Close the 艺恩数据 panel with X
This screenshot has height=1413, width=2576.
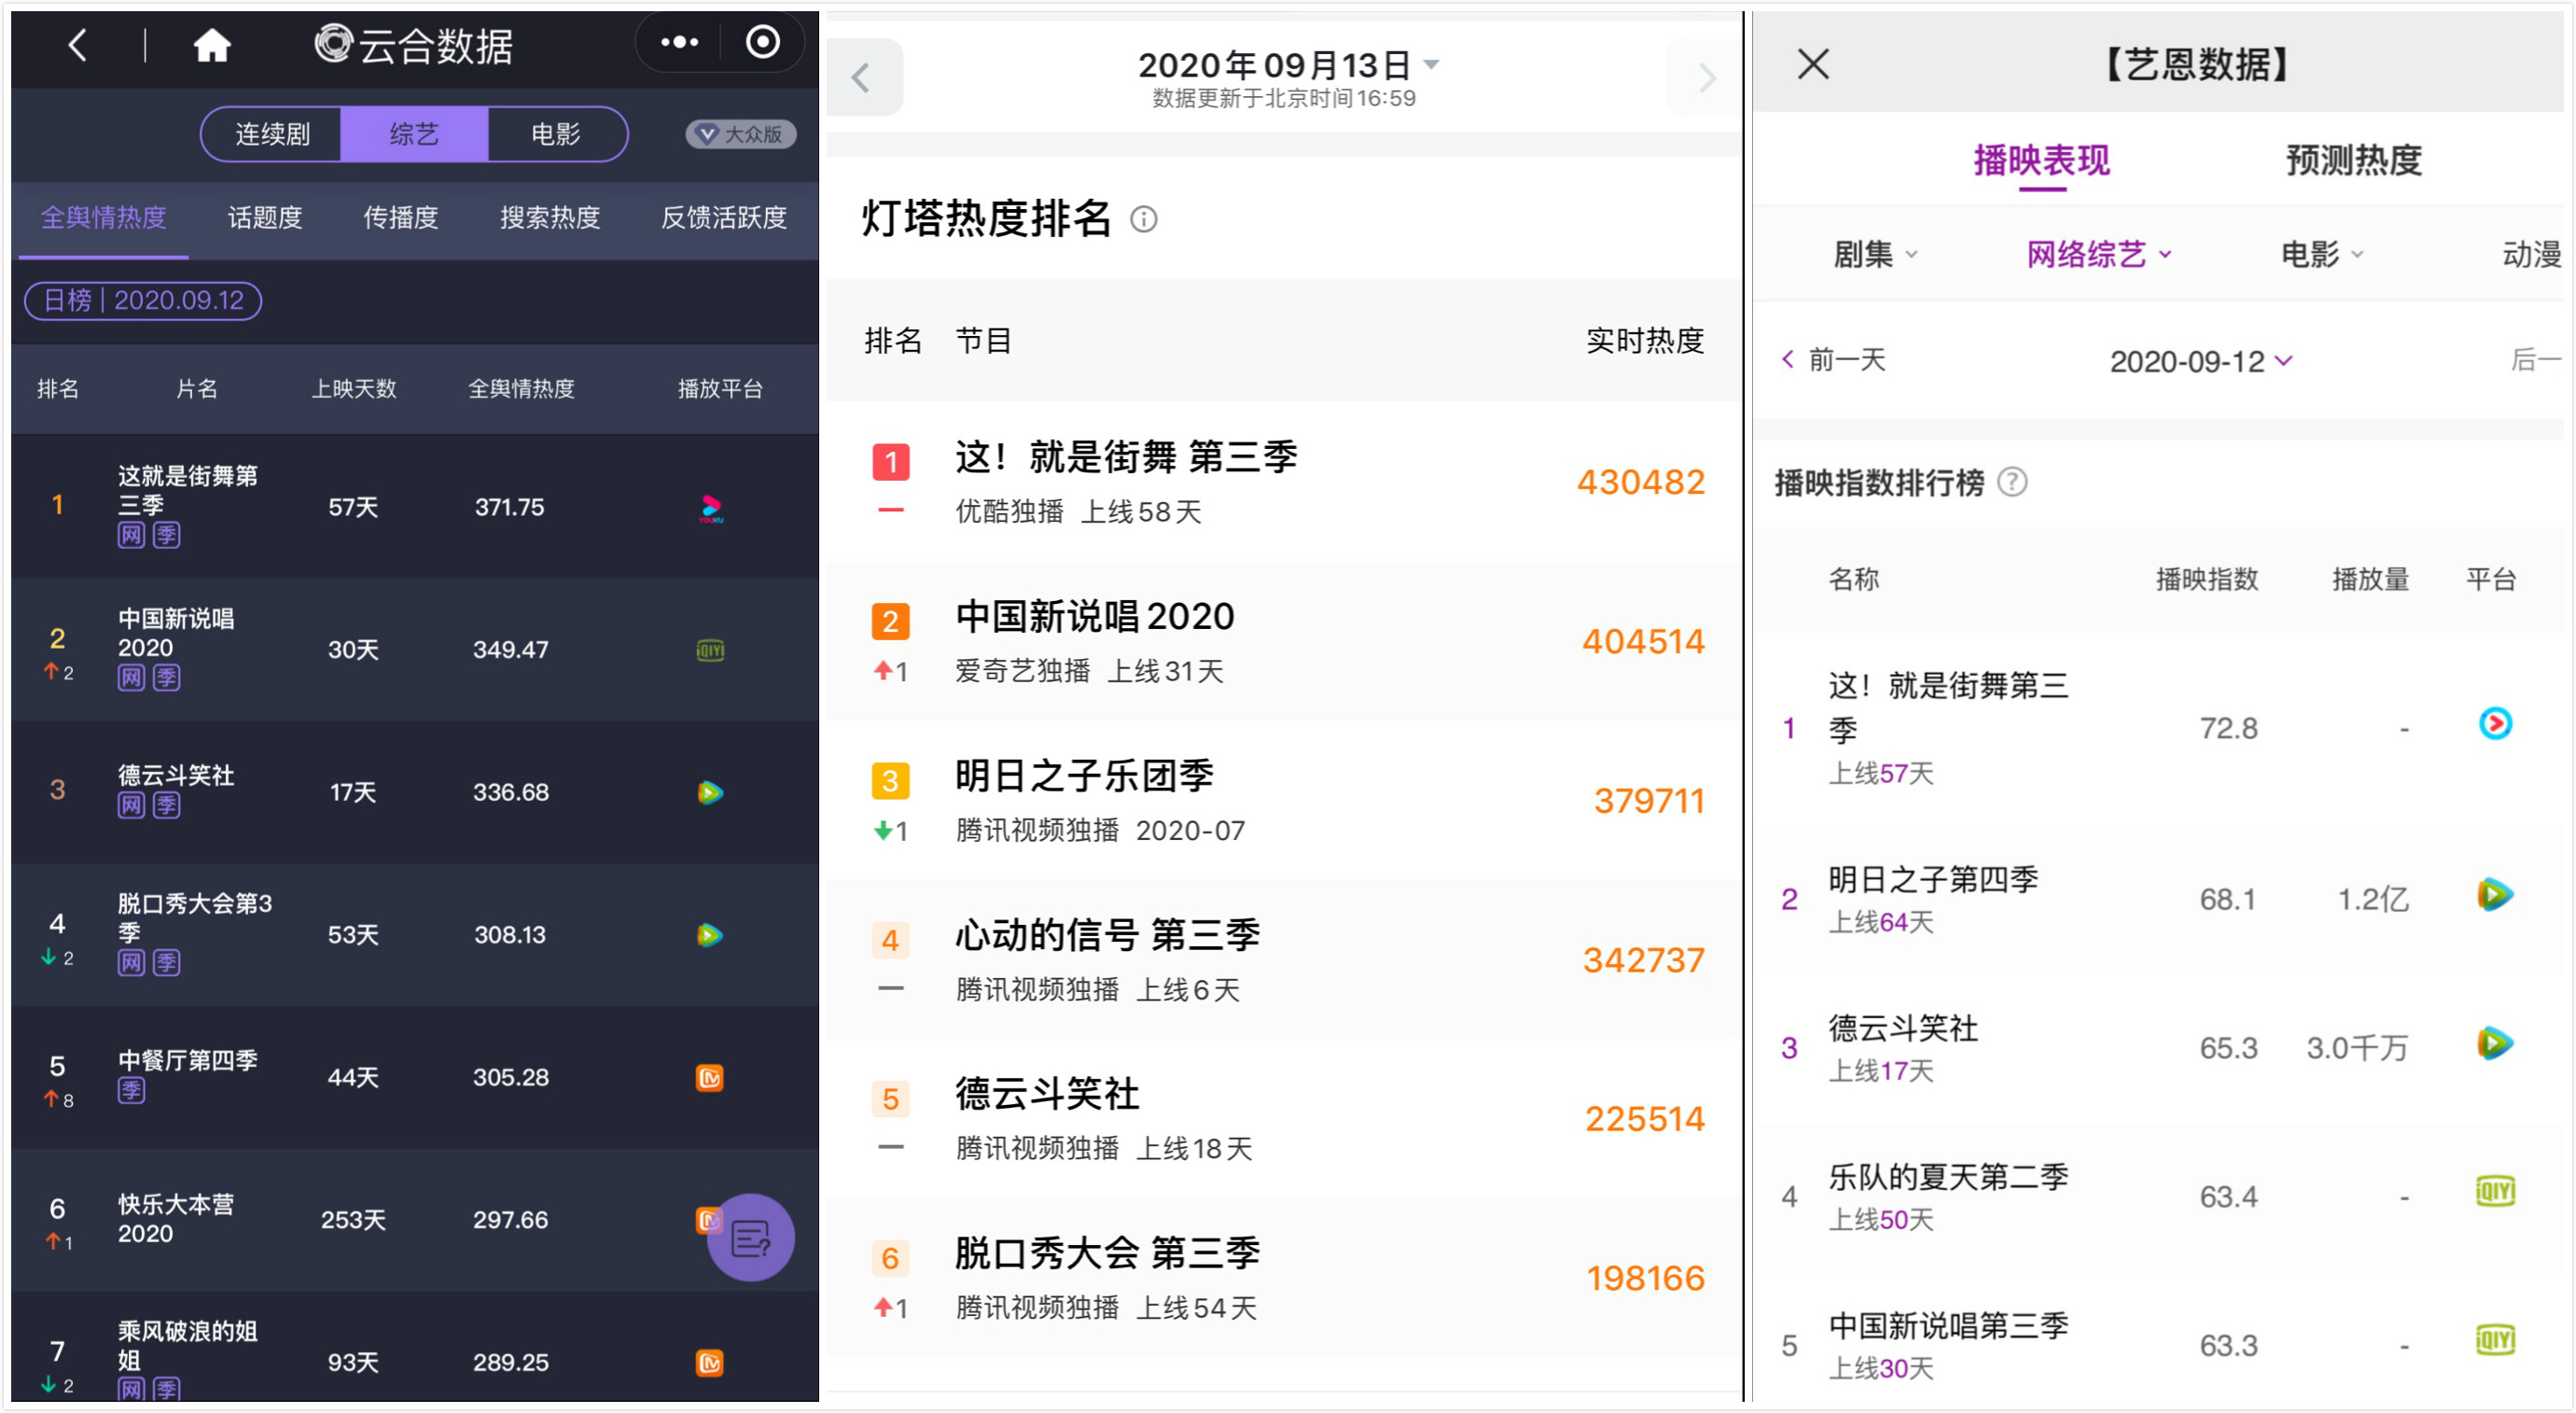pyautogui.click(x=1812, y=65)
